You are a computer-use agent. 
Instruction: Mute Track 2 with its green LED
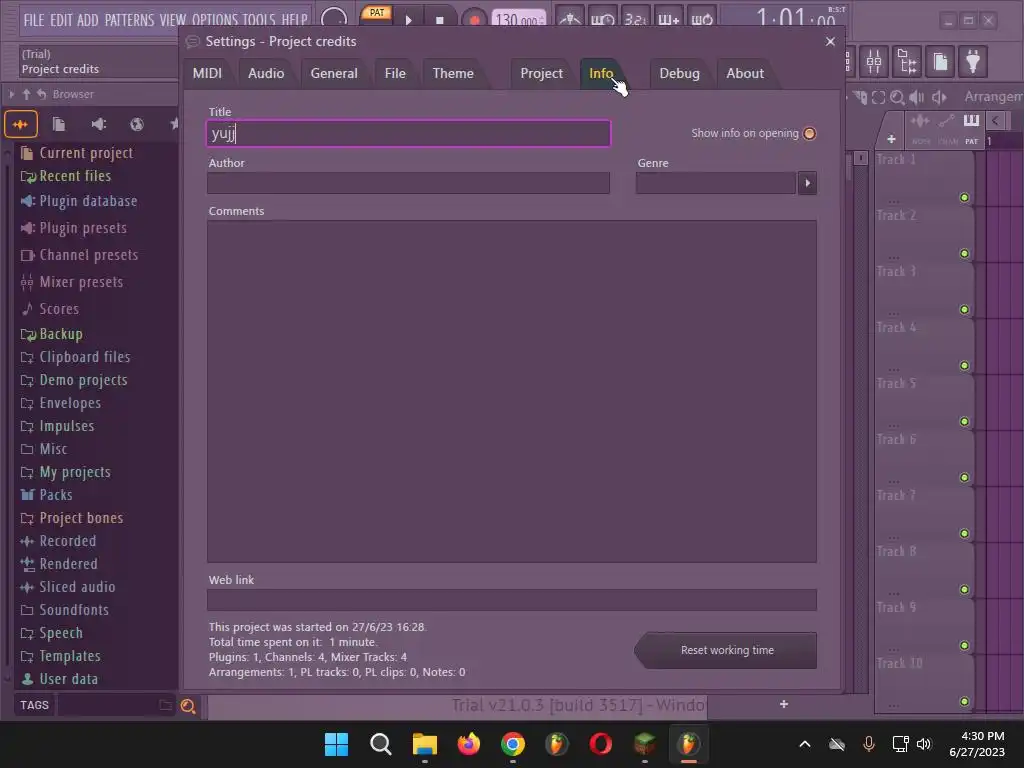click(964, 253)
